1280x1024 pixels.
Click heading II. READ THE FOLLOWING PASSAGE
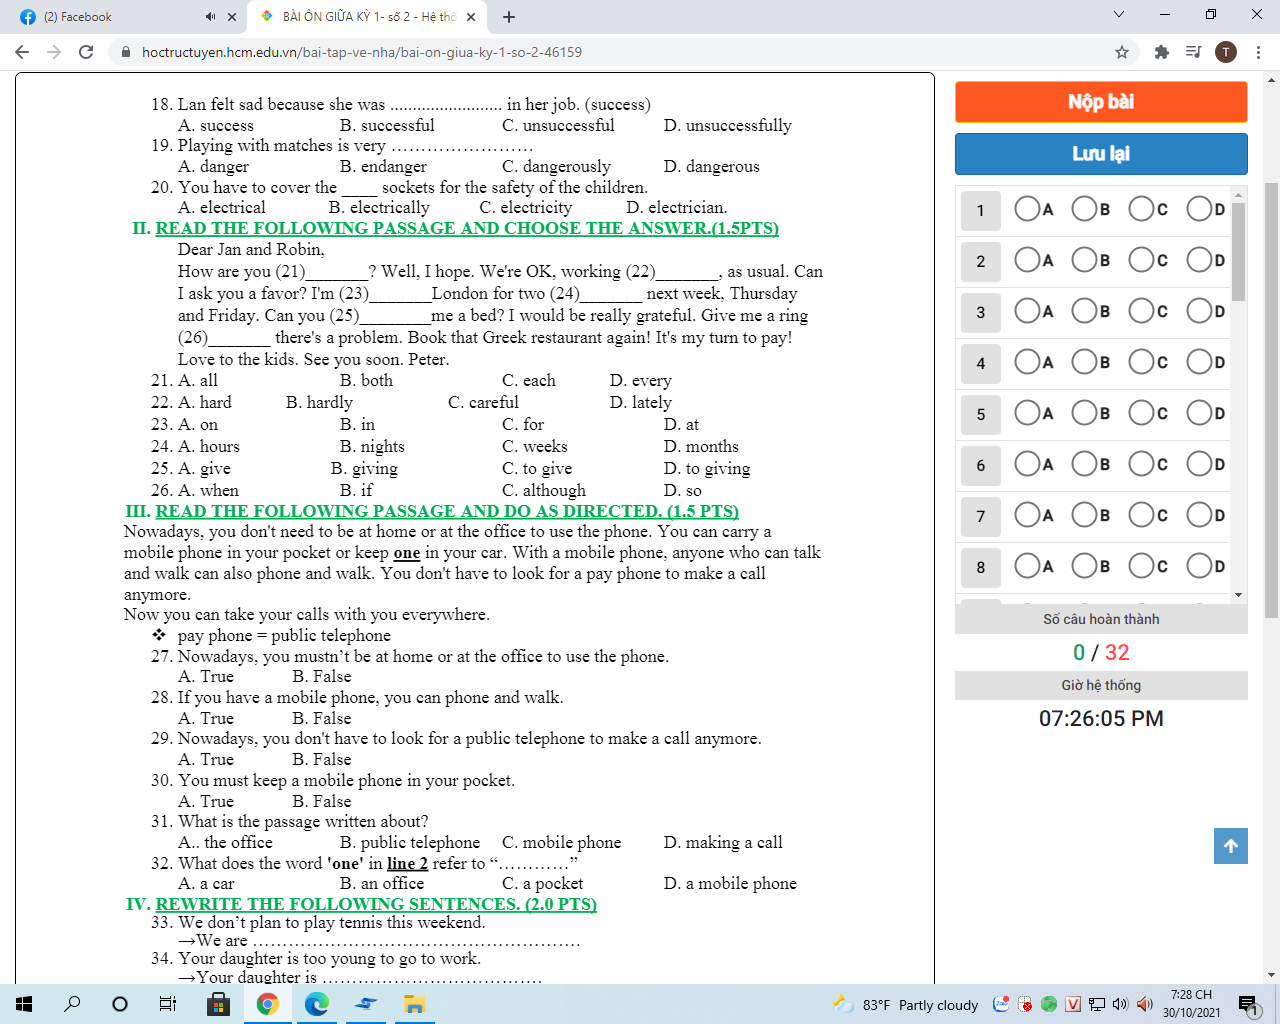[455, 228]
